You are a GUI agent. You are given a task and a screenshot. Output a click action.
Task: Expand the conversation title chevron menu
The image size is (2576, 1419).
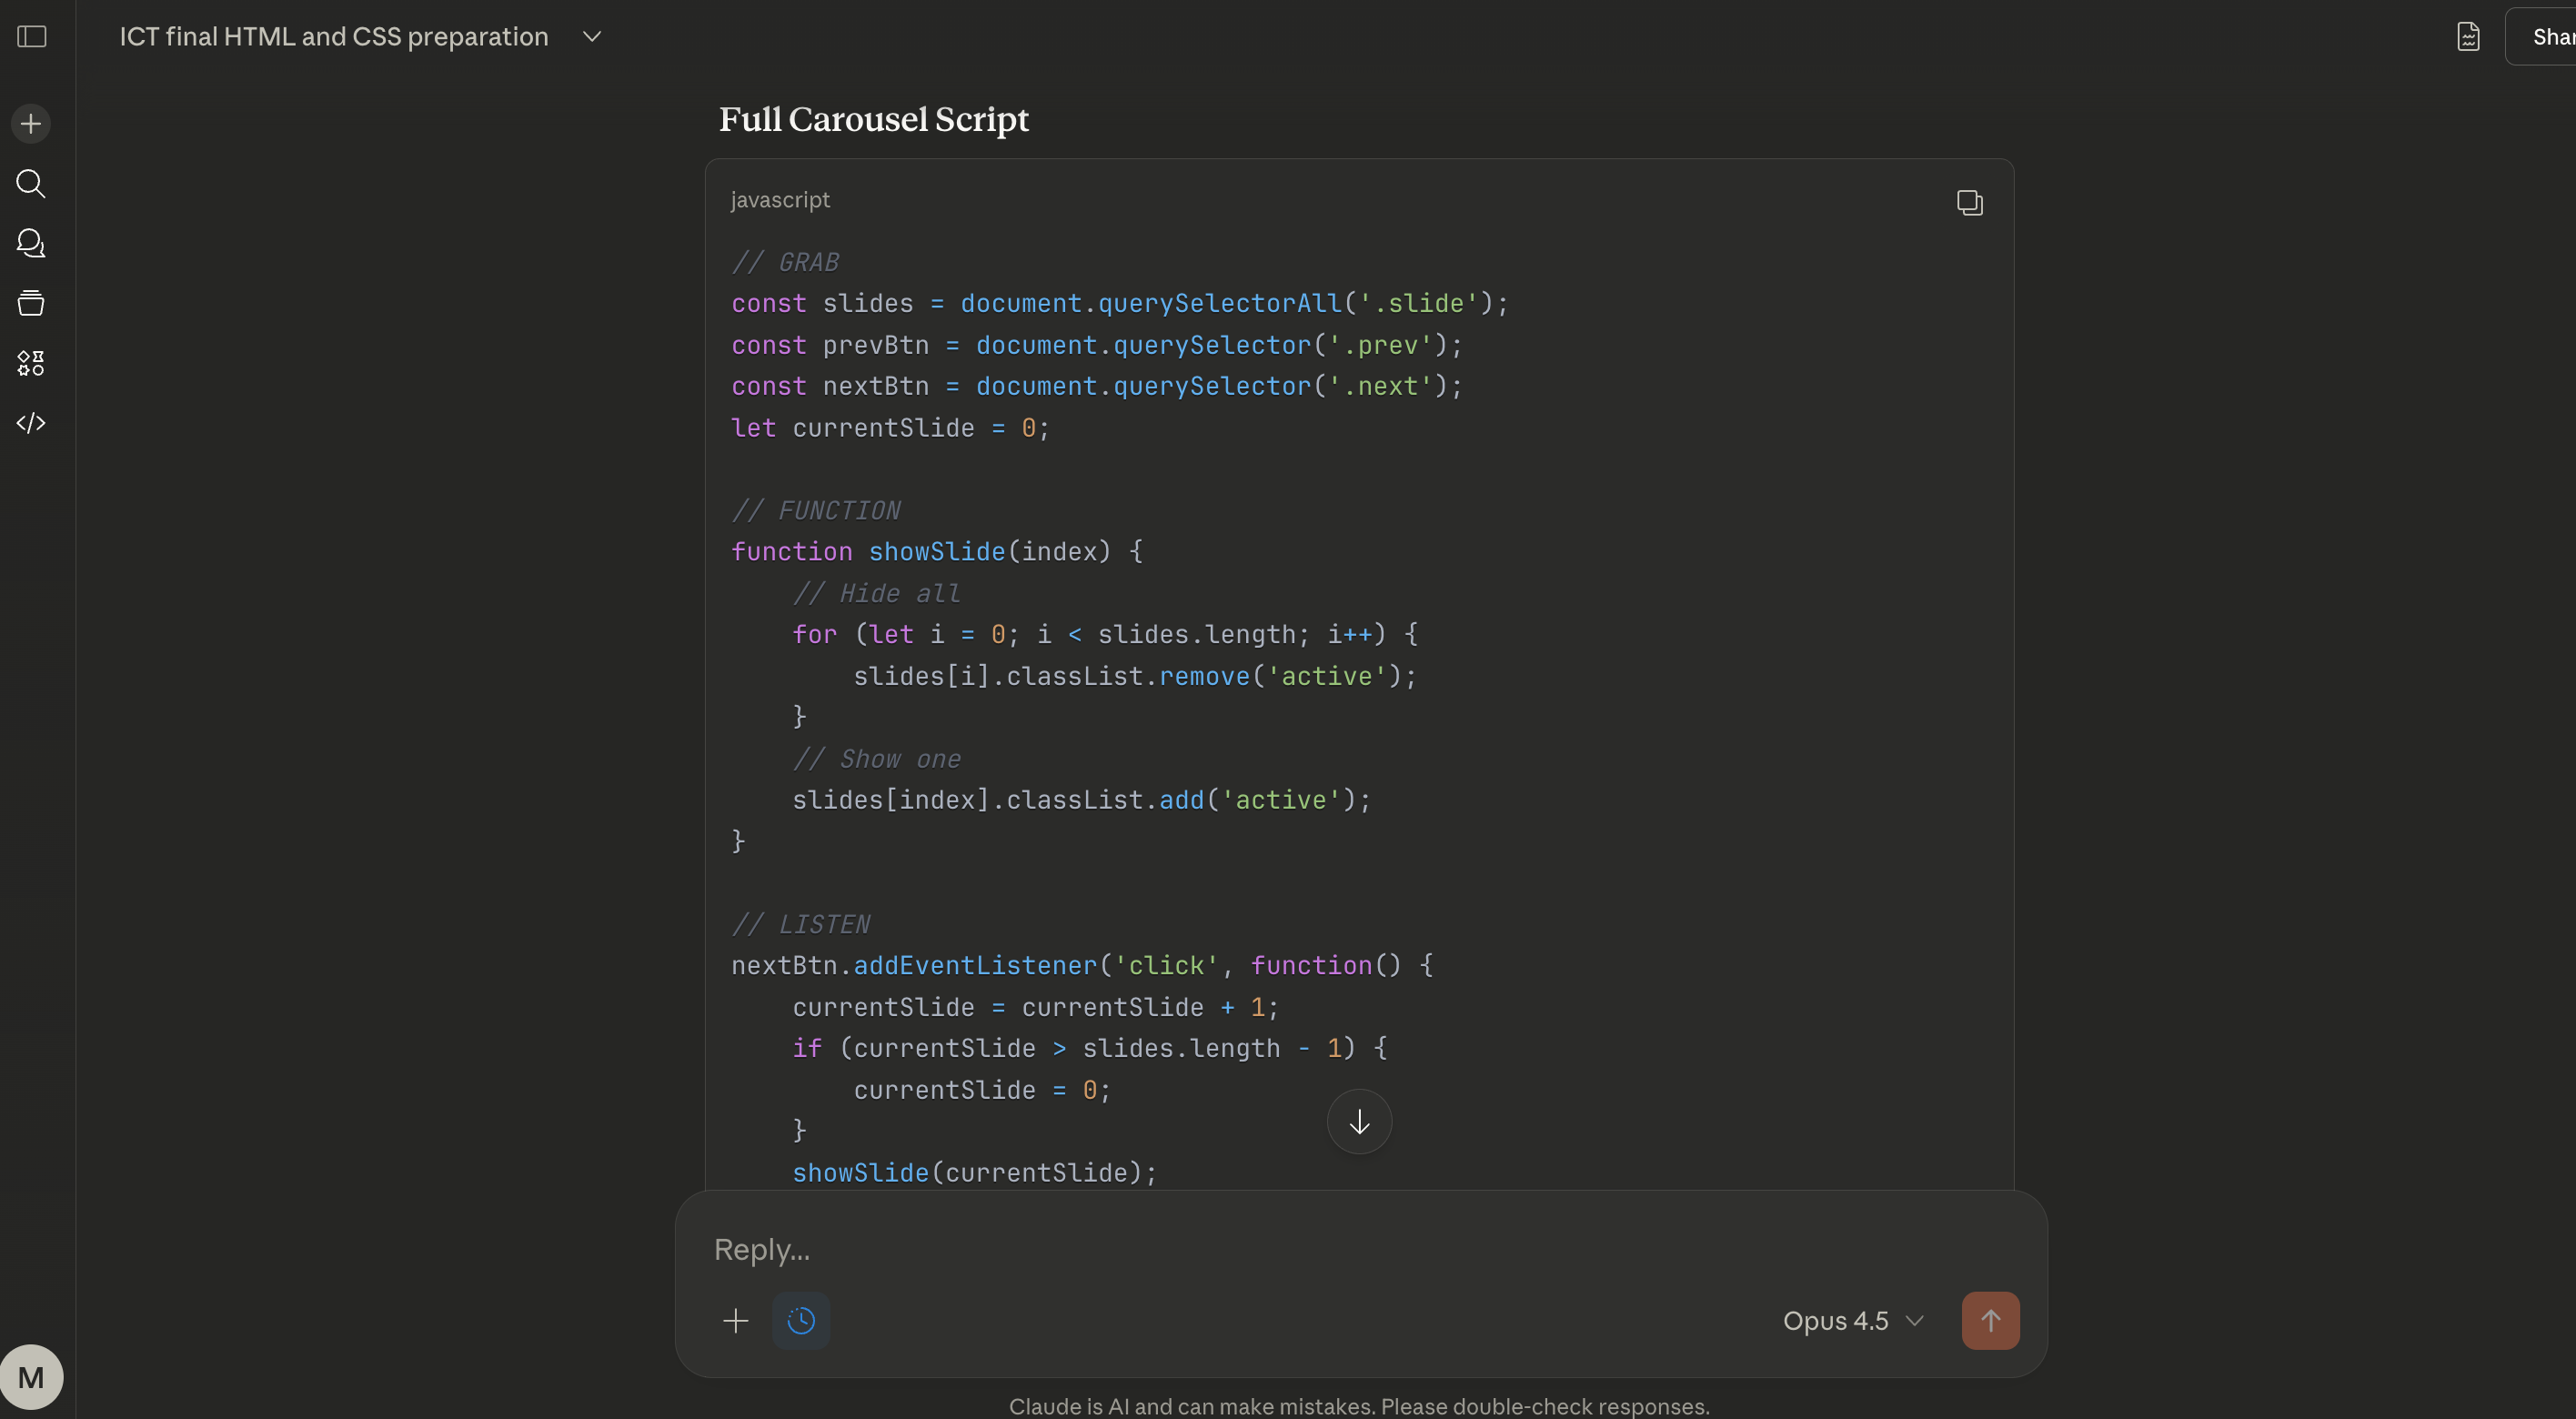pyautogui.click(x=592, y=37)
